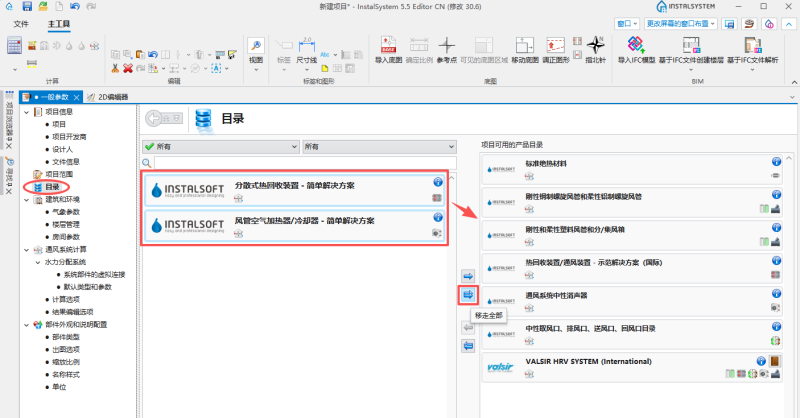Switch to the 2D编辑器 tab
The width and height of the screenshot is (800, 418).
pyautogui.click(x=108, y=97)
